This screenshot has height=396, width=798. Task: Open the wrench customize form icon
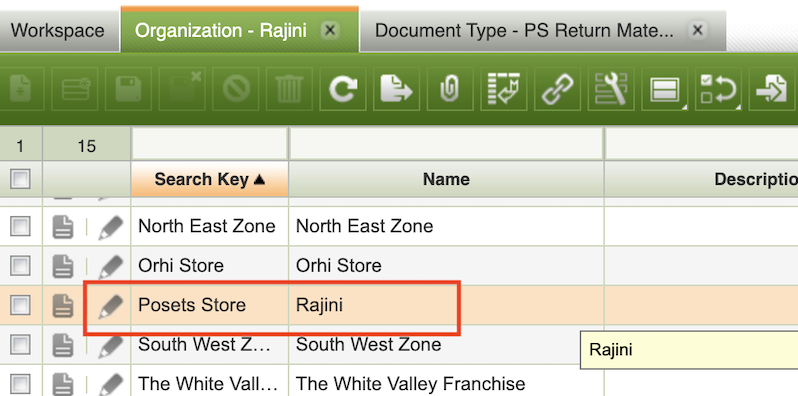pyautogui.click(x=611, y=89)
